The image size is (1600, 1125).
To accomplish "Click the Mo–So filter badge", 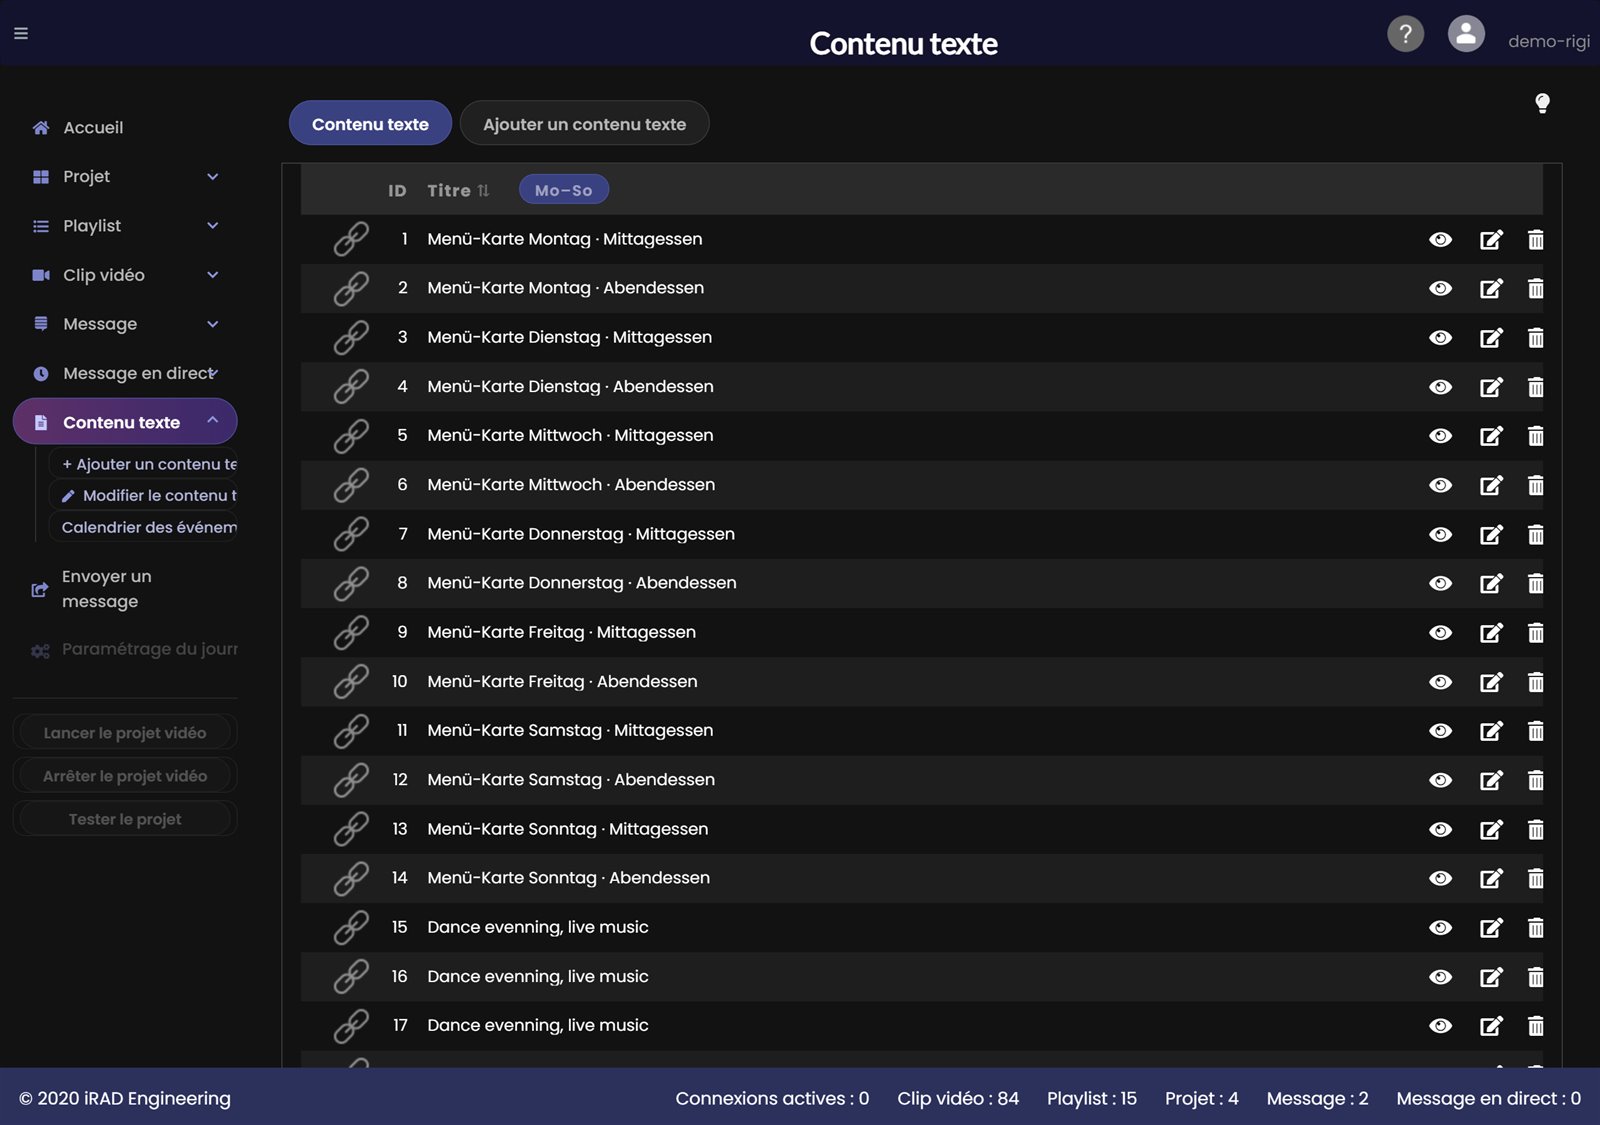I will (563, 190).
